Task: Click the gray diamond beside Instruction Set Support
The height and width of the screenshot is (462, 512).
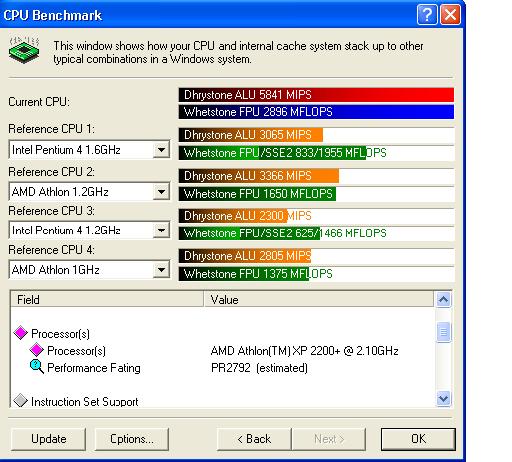Action: [x=21, y=400]
